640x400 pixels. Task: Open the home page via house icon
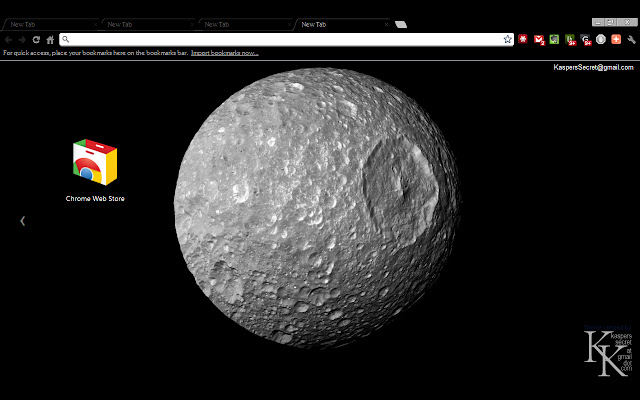(50, 40)
